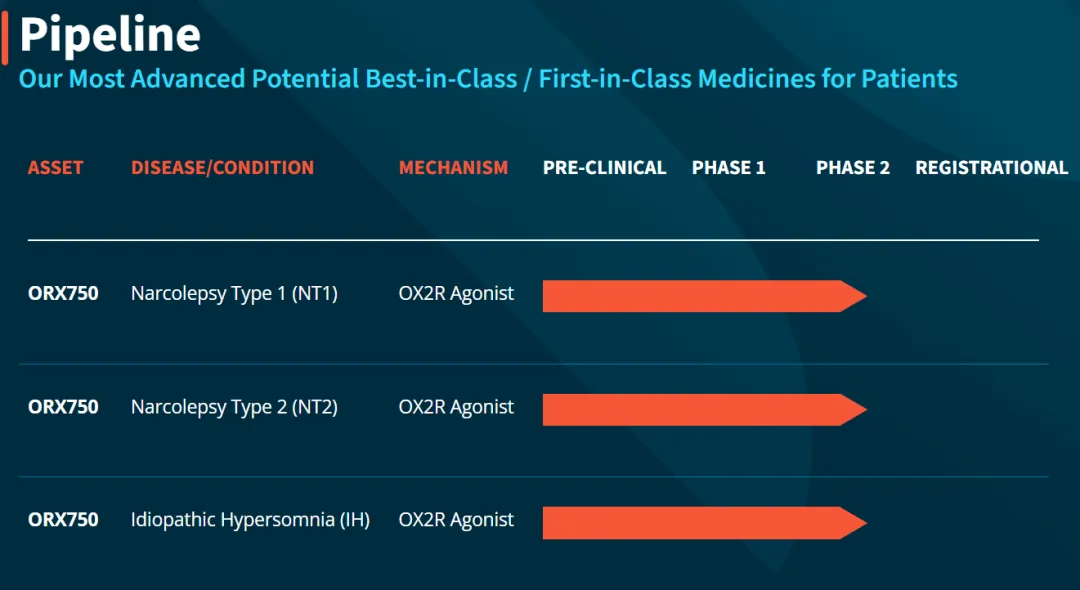This screenshot has height=590, width=1080.
Task: Open the Narcolepsy Type 2 (NT2) entry
Action: 234,407
